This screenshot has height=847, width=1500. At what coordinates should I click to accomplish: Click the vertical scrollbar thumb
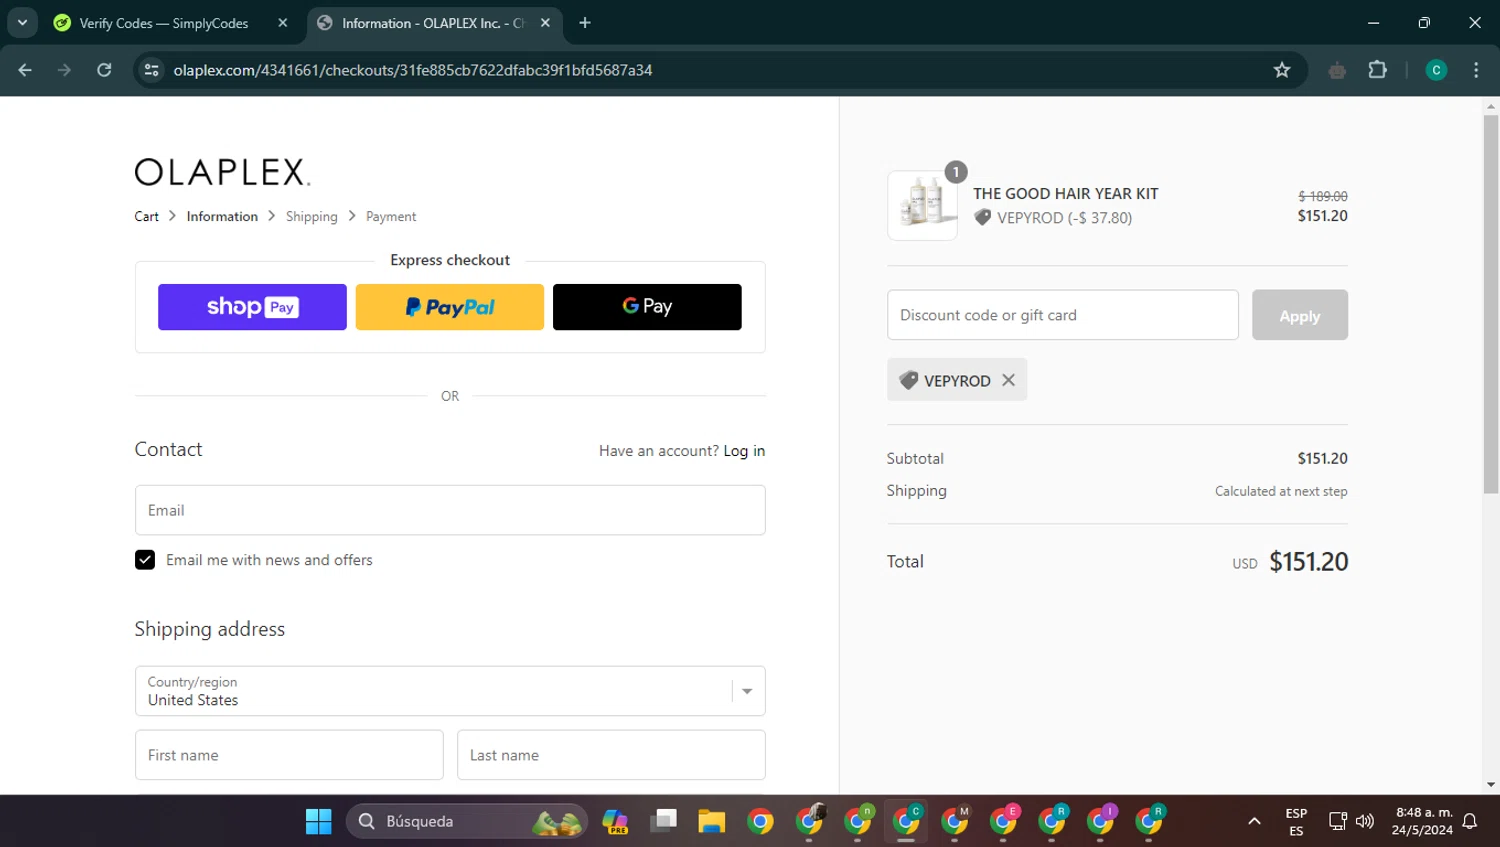click(1491, 304)
